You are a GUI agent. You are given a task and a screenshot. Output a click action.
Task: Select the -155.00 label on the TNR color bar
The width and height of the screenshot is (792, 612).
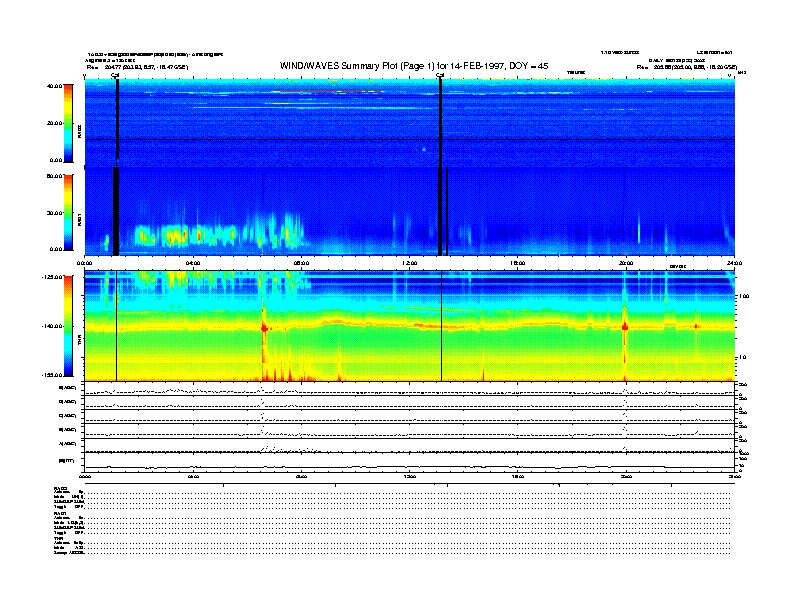point(53,375)
